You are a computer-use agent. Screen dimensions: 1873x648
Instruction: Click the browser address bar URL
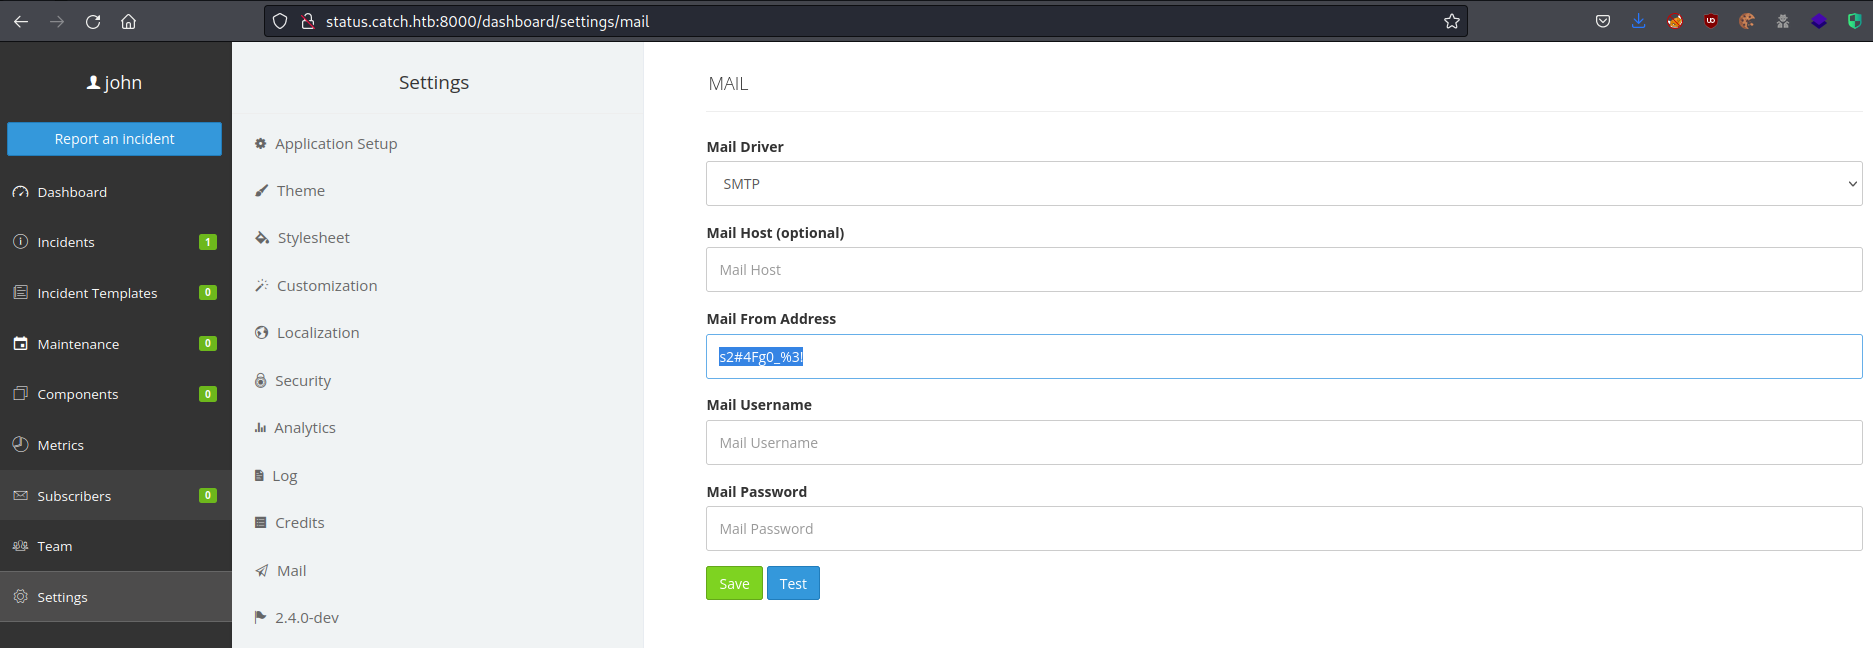tap(487, 21)
